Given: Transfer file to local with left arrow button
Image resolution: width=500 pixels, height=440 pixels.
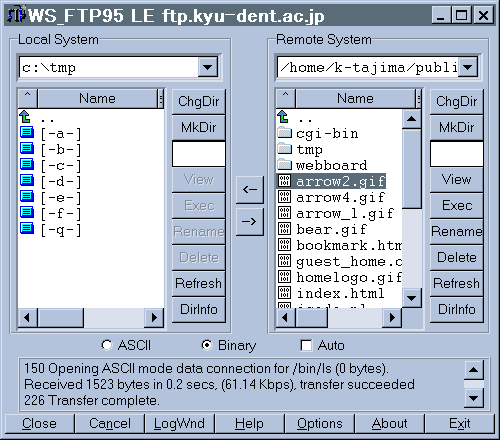Looking at the screenshot, I should pos(250,190).
